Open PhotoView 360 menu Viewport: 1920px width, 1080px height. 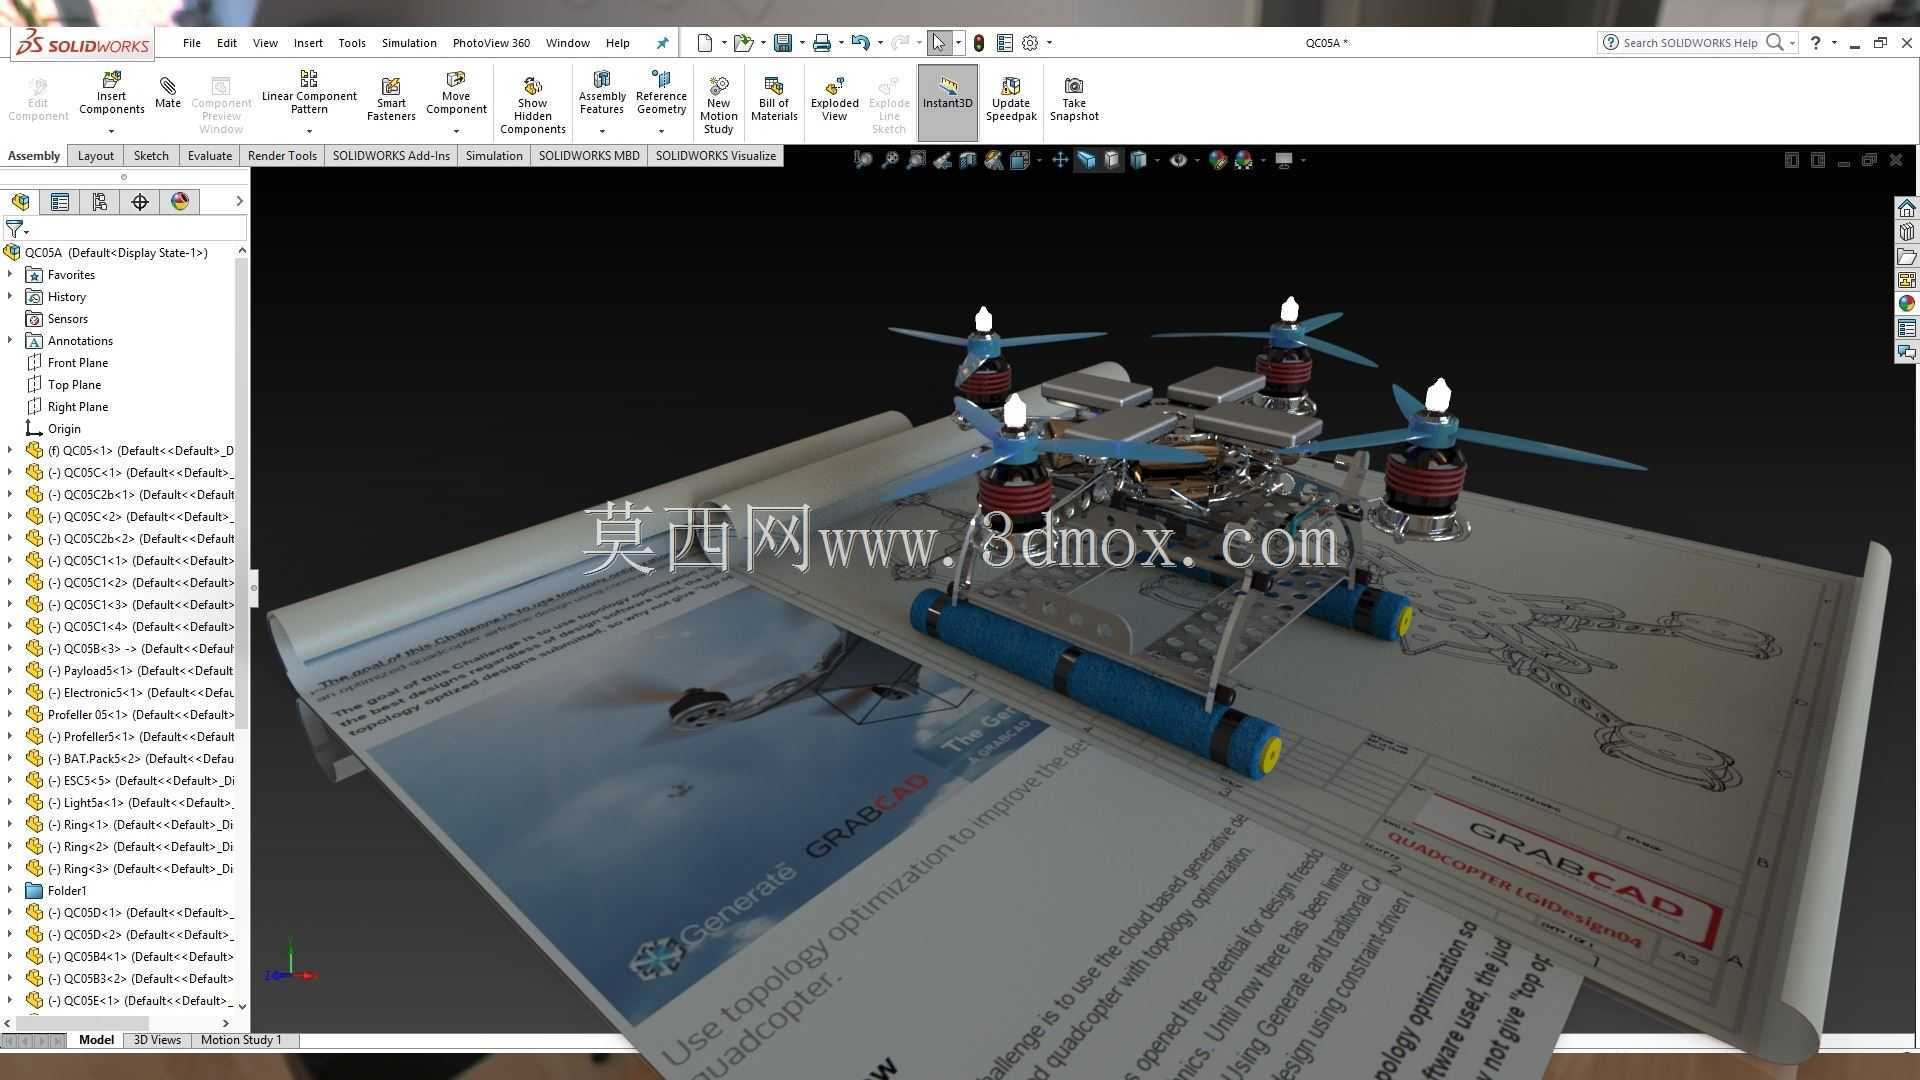[491, 43]
